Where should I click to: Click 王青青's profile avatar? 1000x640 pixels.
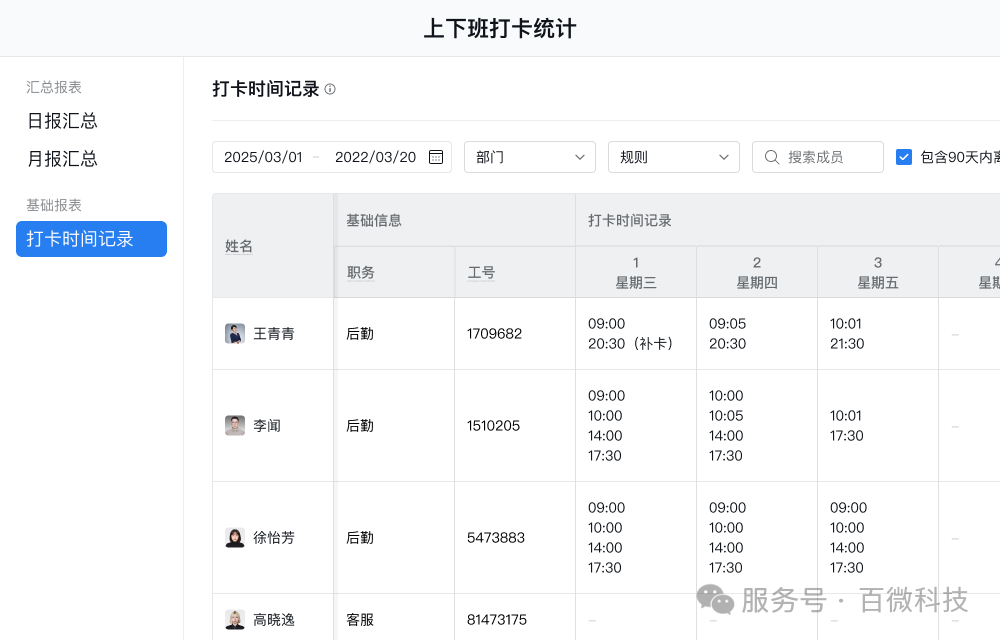pyautogui.click(x=235, y=333)
